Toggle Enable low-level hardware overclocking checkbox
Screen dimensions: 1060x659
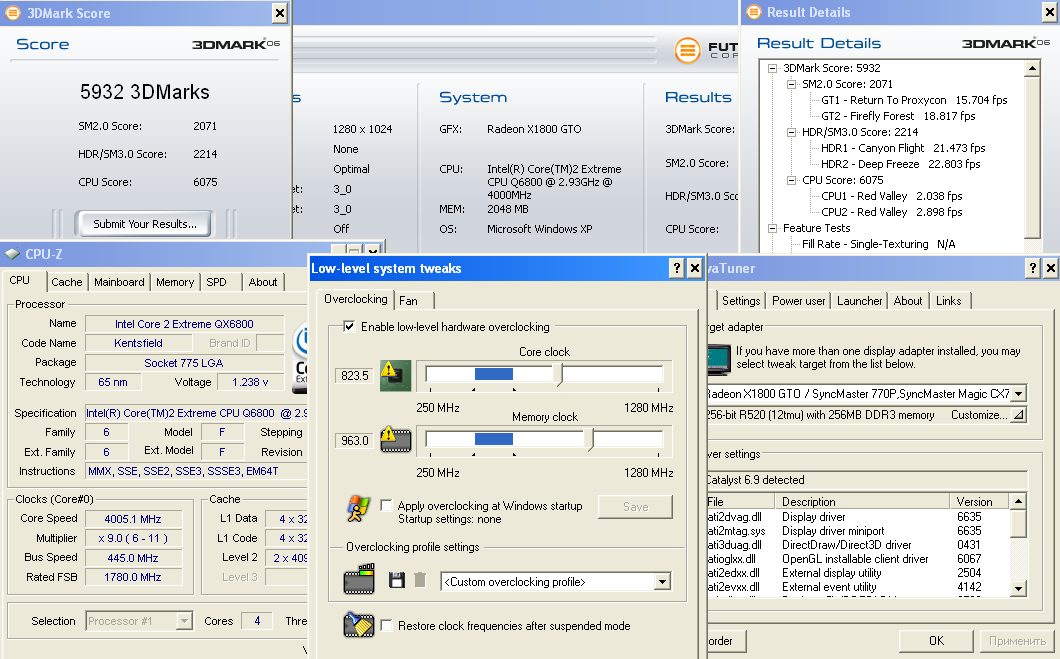tap(349, 326)
